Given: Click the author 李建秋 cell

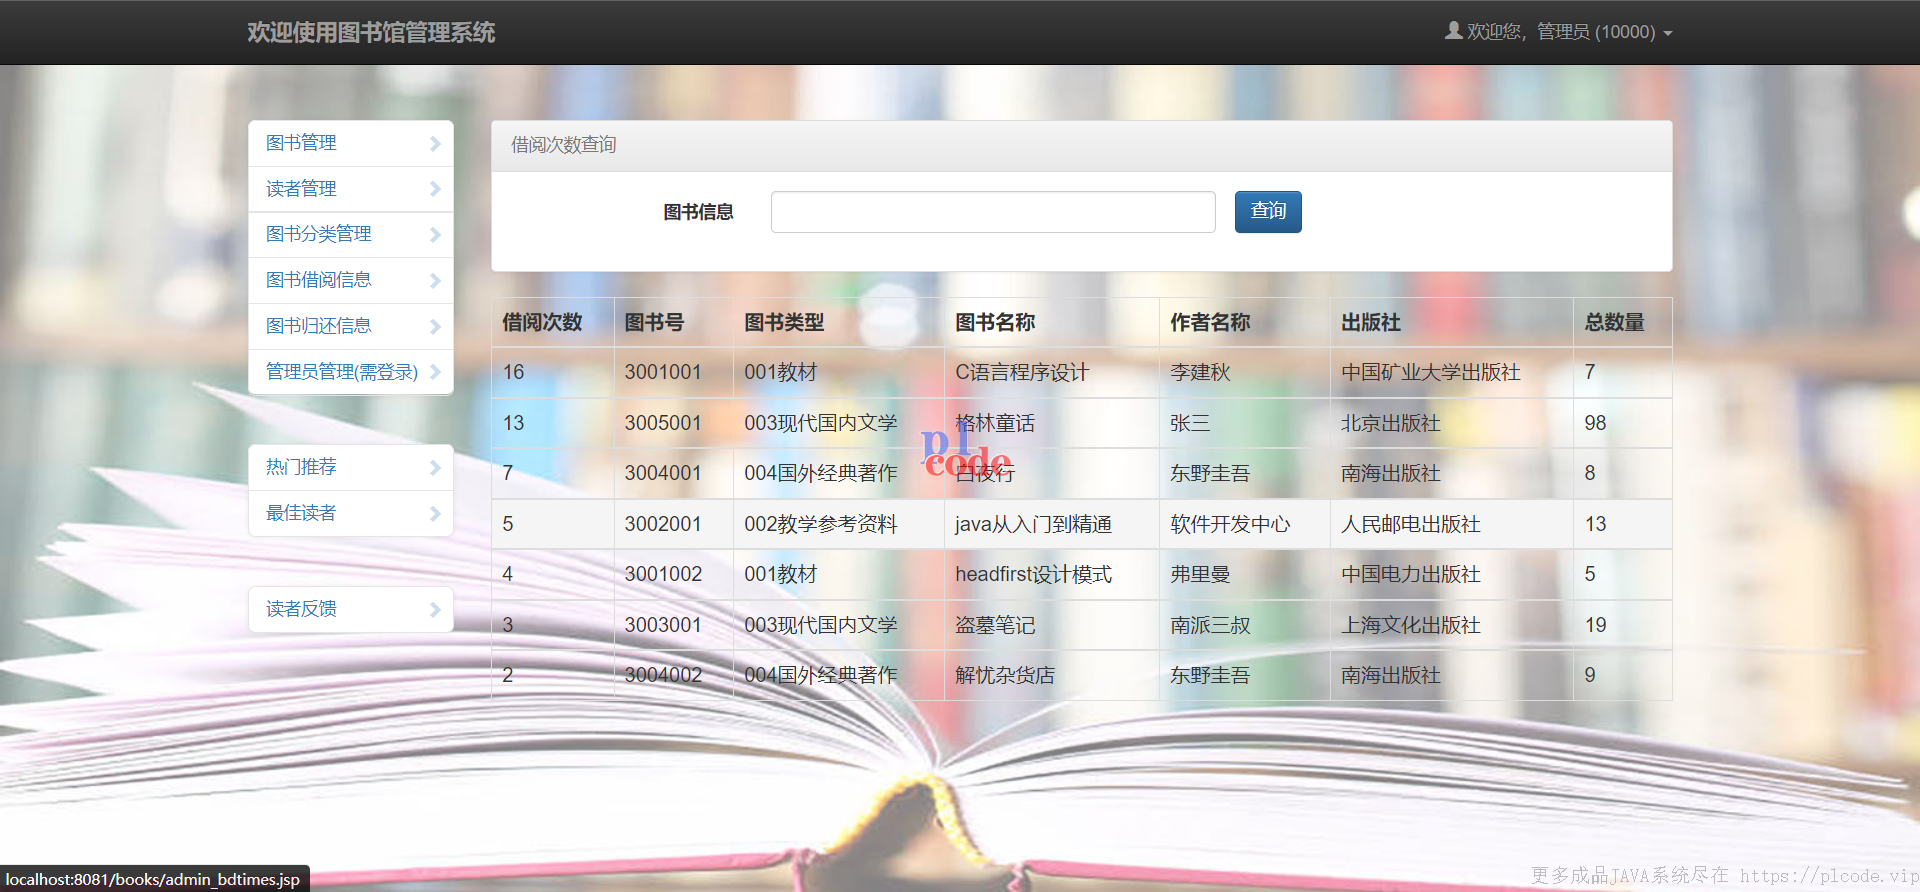Looking at the screenshot, I should pyautogui.click(x=1244, y=373).
